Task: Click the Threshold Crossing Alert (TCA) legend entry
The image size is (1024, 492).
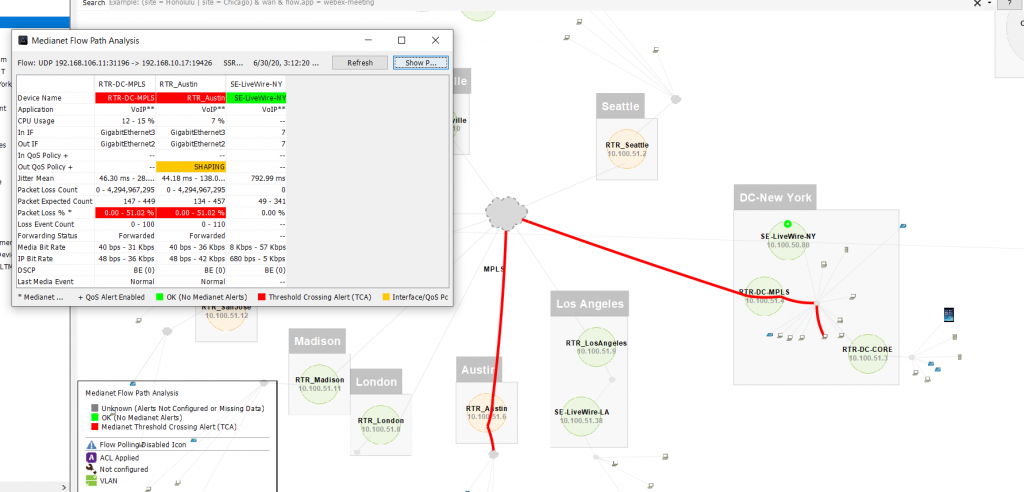Action: tap(315, 297)
